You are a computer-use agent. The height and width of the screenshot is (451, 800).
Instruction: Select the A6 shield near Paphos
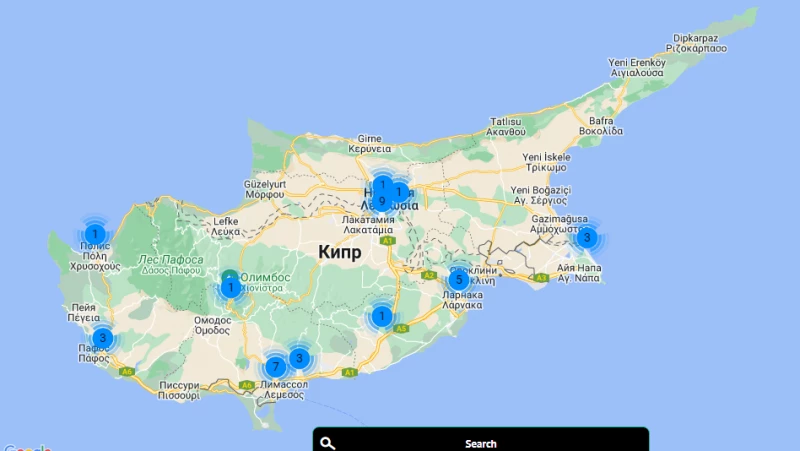[x=127, y=371]
